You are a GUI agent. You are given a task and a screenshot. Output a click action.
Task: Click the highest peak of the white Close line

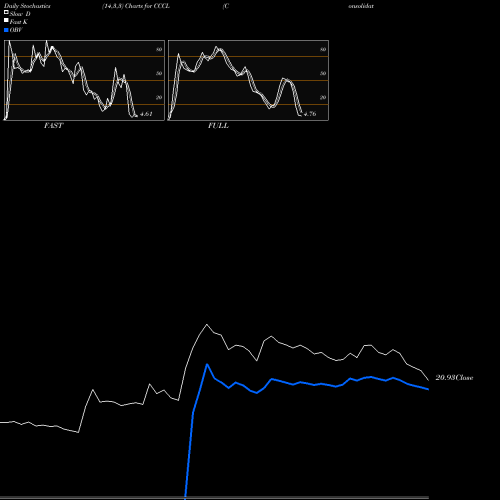point(206,324)
